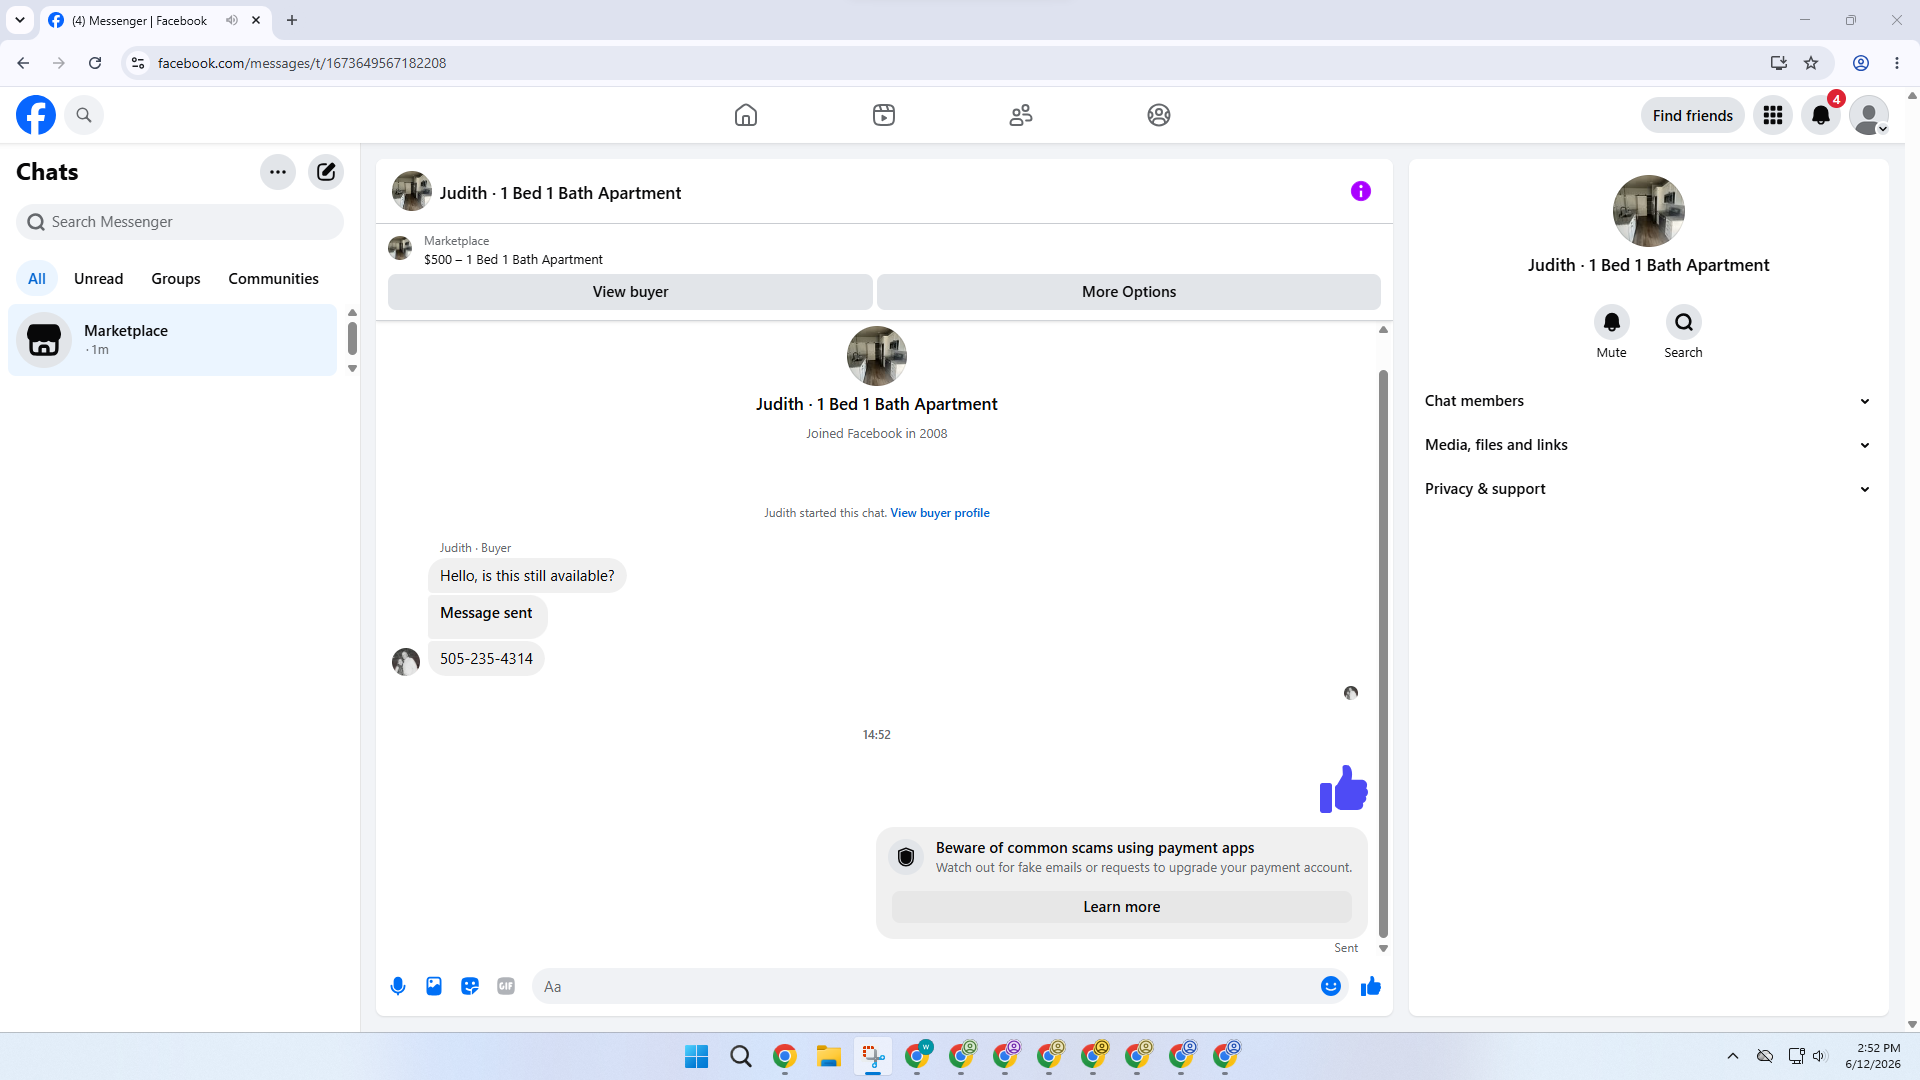Open File Explorer from the taskbar

point(829,1056)
